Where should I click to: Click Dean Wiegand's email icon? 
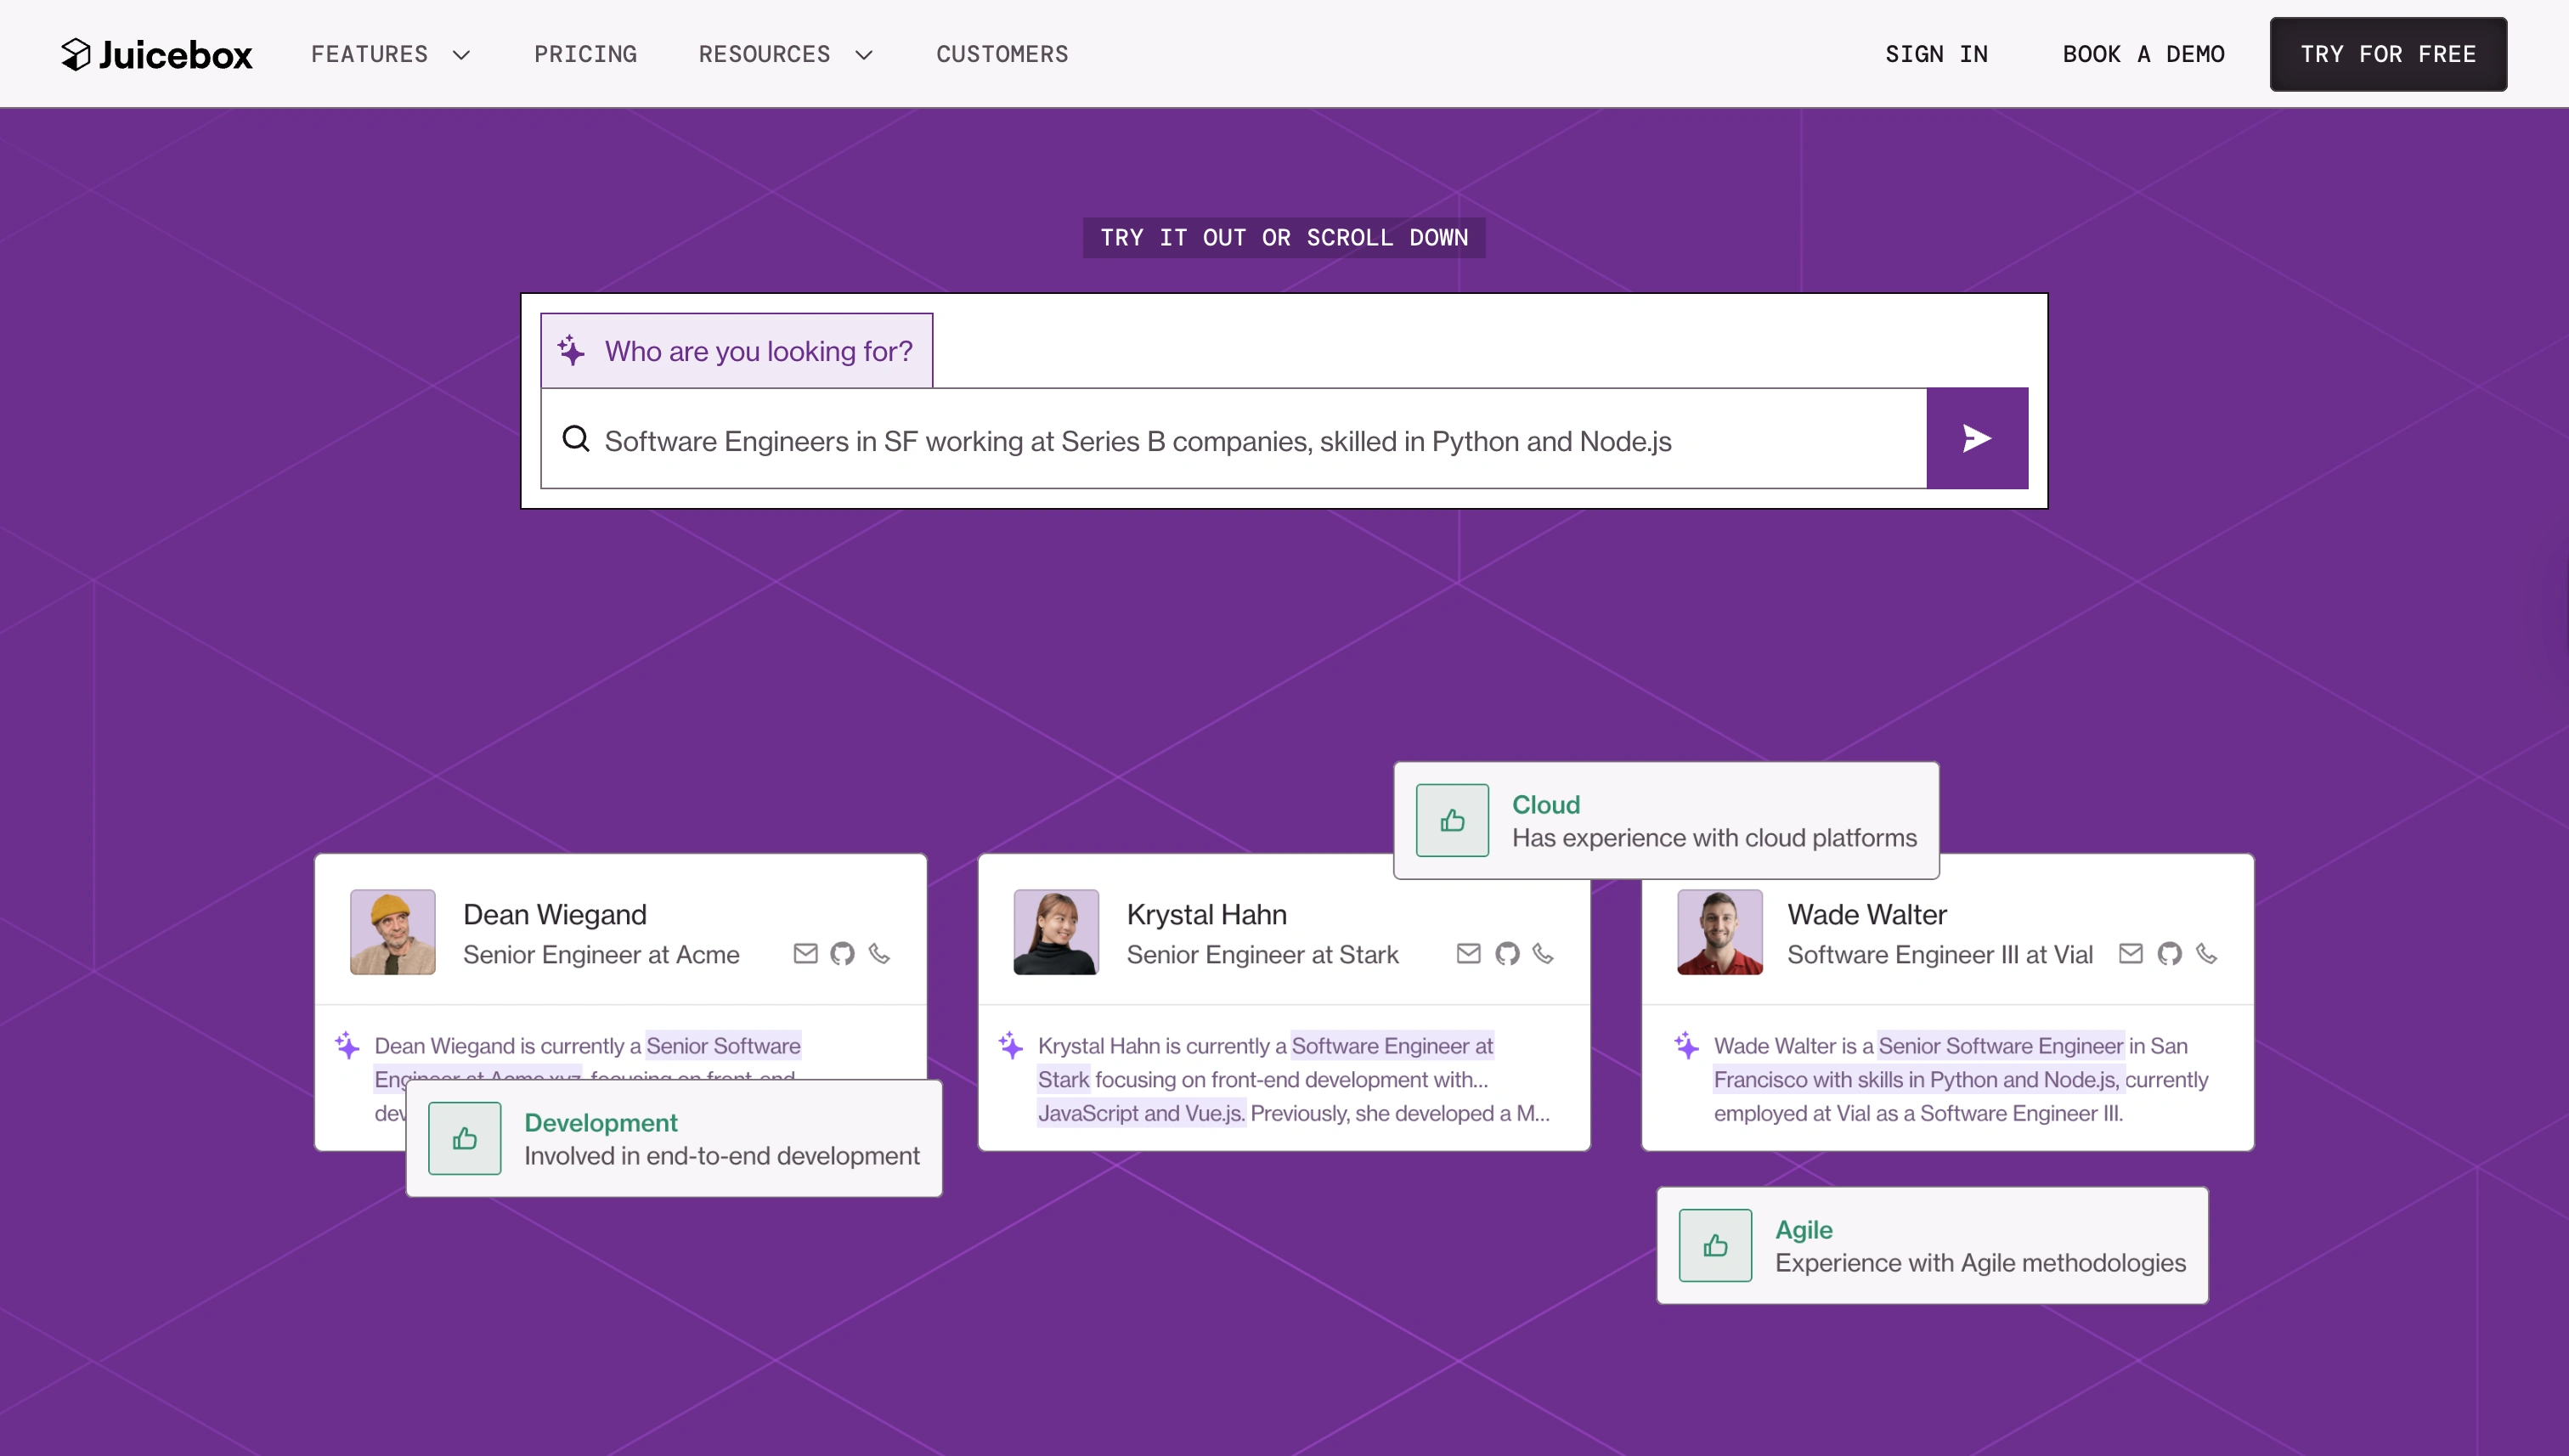(805, 953)
